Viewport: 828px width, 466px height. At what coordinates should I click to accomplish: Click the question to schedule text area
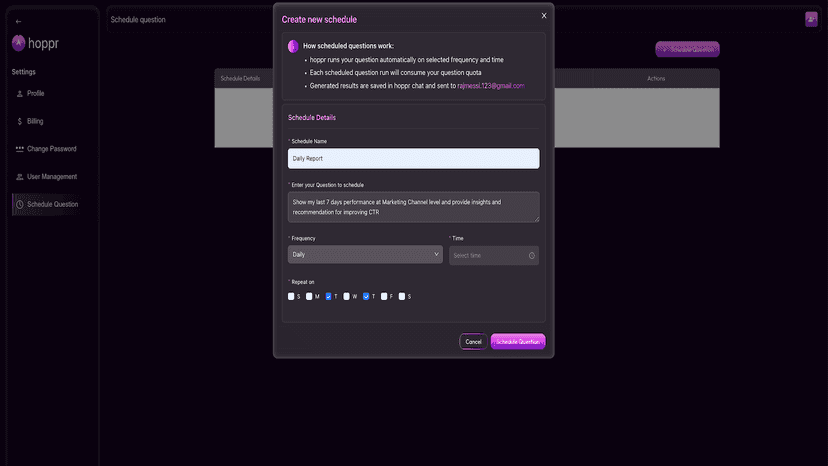[413, 207]
